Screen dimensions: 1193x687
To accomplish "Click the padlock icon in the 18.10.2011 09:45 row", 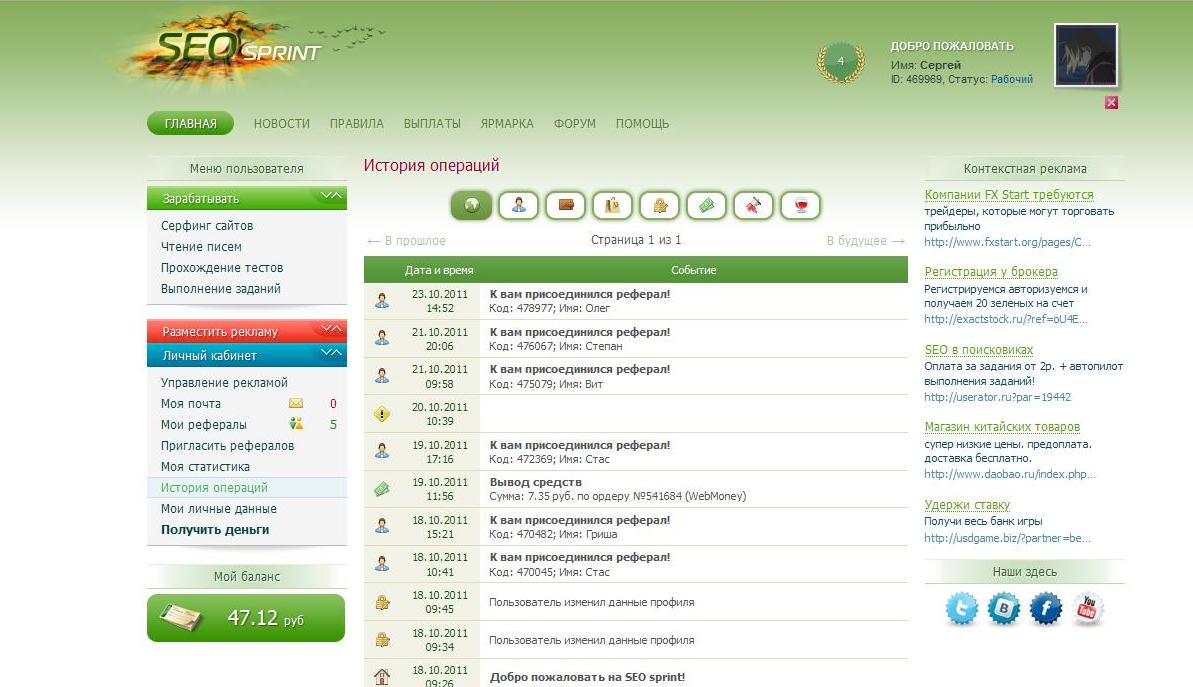I will [x=382, y=603].
